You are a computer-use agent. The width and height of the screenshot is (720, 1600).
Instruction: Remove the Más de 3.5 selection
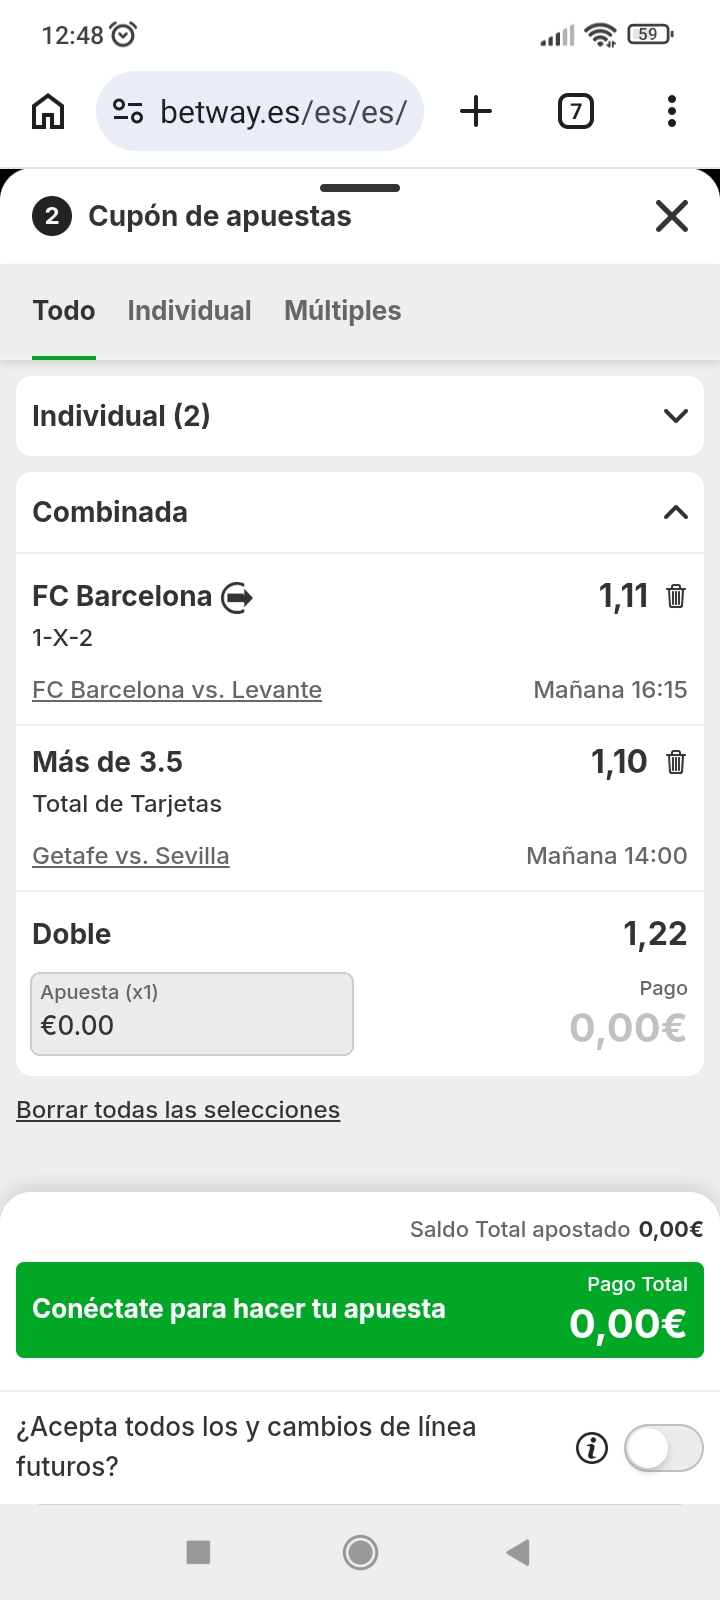coord(676,762)
